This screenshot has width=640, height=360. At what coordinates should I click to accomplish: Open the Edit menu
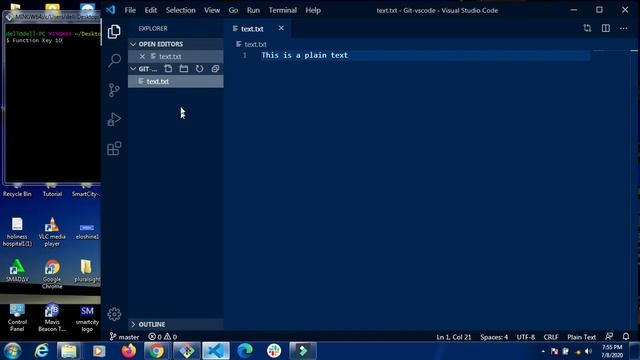[151, 10]
